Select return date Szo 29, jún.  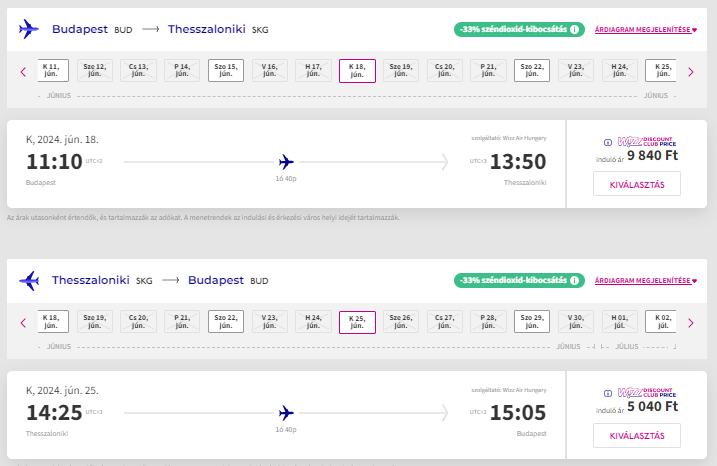(532, 321)
